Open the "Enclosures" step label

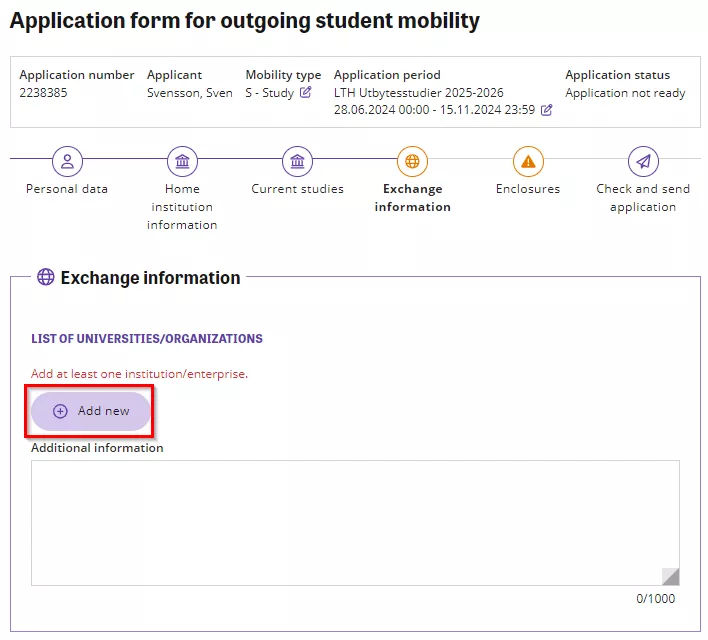pos(528,189)
